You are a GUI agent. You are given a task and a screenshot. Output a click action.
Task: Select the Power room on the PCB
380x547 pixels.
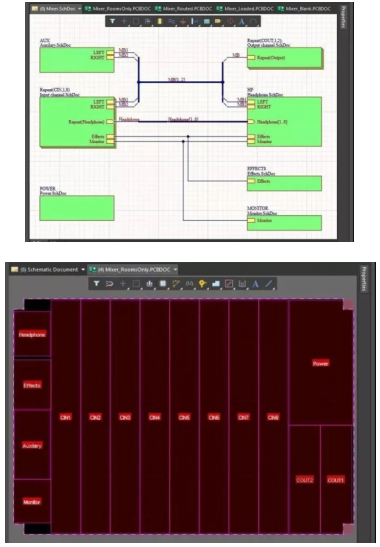[x=321, y=363]
